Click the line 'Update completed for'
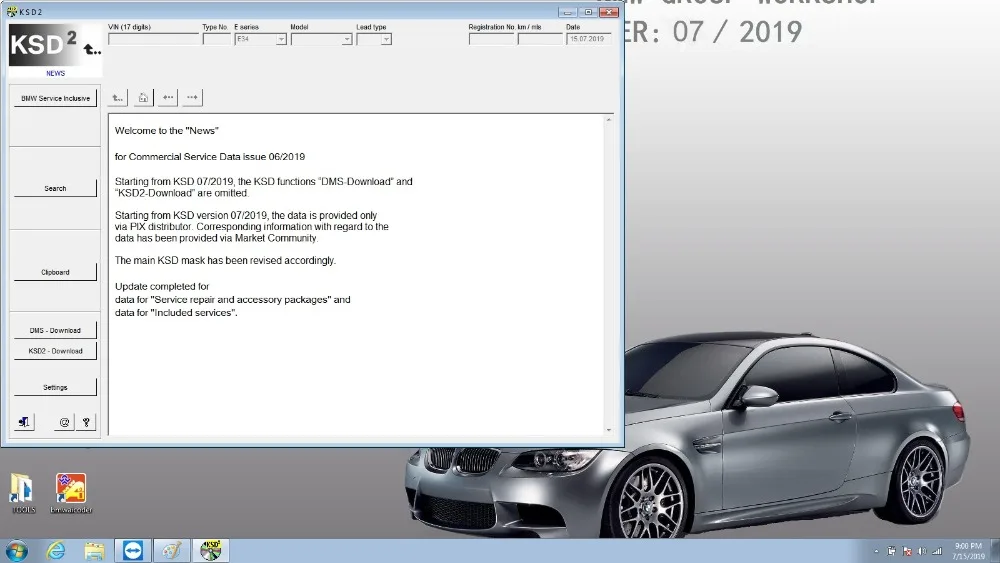This screenshot has height=563, width=1000. click(162, 287)
